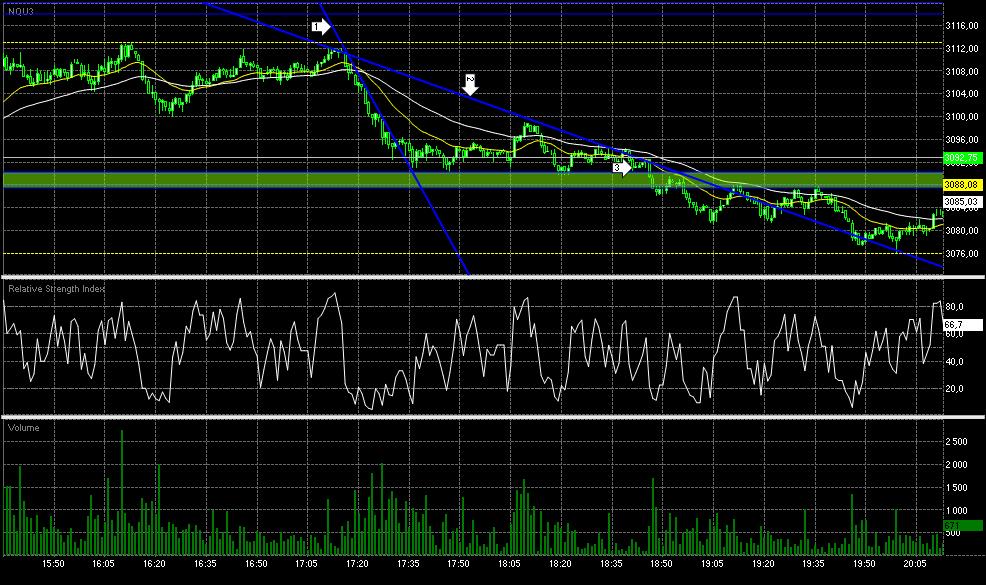Image resolution: width=986 pixels, height=585 pixels.
Task: Click the 3112,00 price axis label
Action: [962, 48]
